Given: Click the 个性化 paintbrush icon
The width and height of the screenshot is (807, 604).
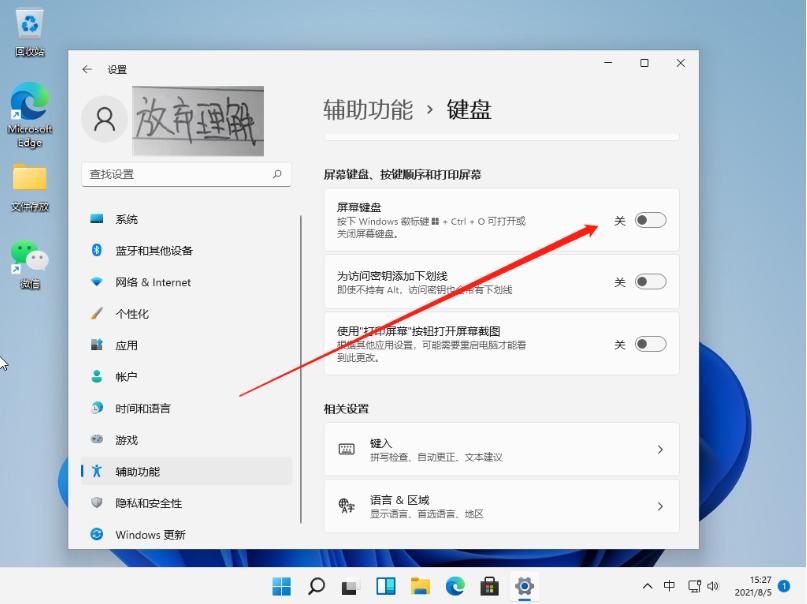Looking at the screenshot, I should [x=96, y=313].
